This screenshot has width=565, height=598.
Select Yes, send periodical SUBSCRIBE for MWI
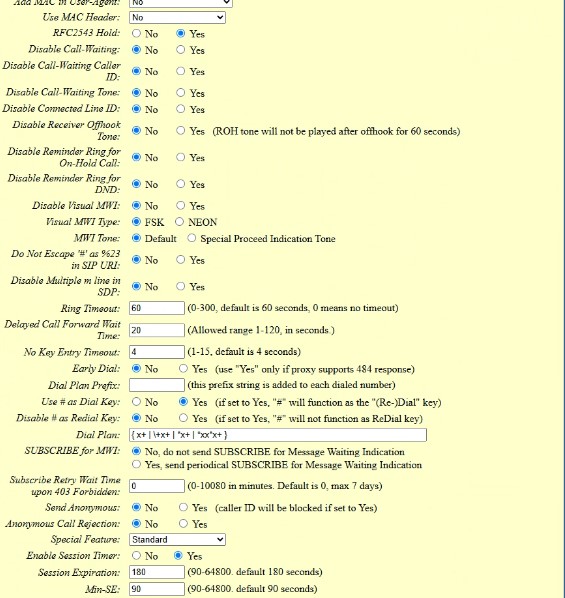(136, 464)
